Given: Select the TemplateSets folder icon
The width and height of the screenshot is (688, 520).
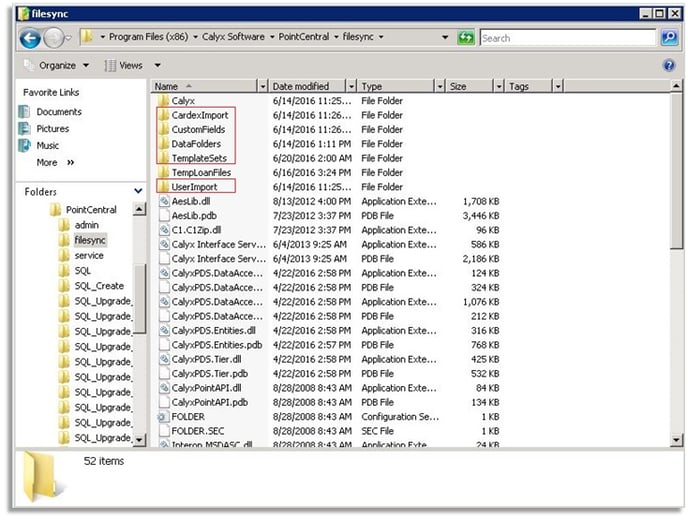Looking at the screenshot, I should coord(164,158).
